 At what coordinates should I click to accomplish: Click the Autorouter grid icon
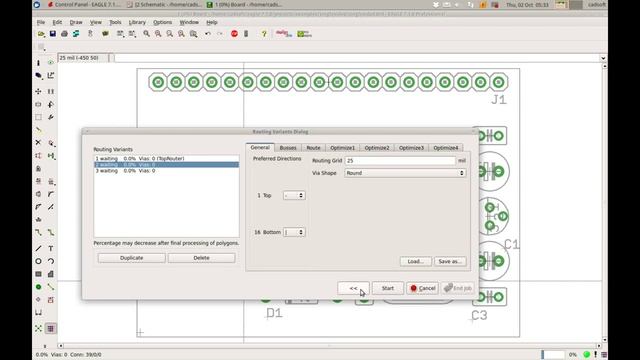pyautogui.click(x=51, y=328)
